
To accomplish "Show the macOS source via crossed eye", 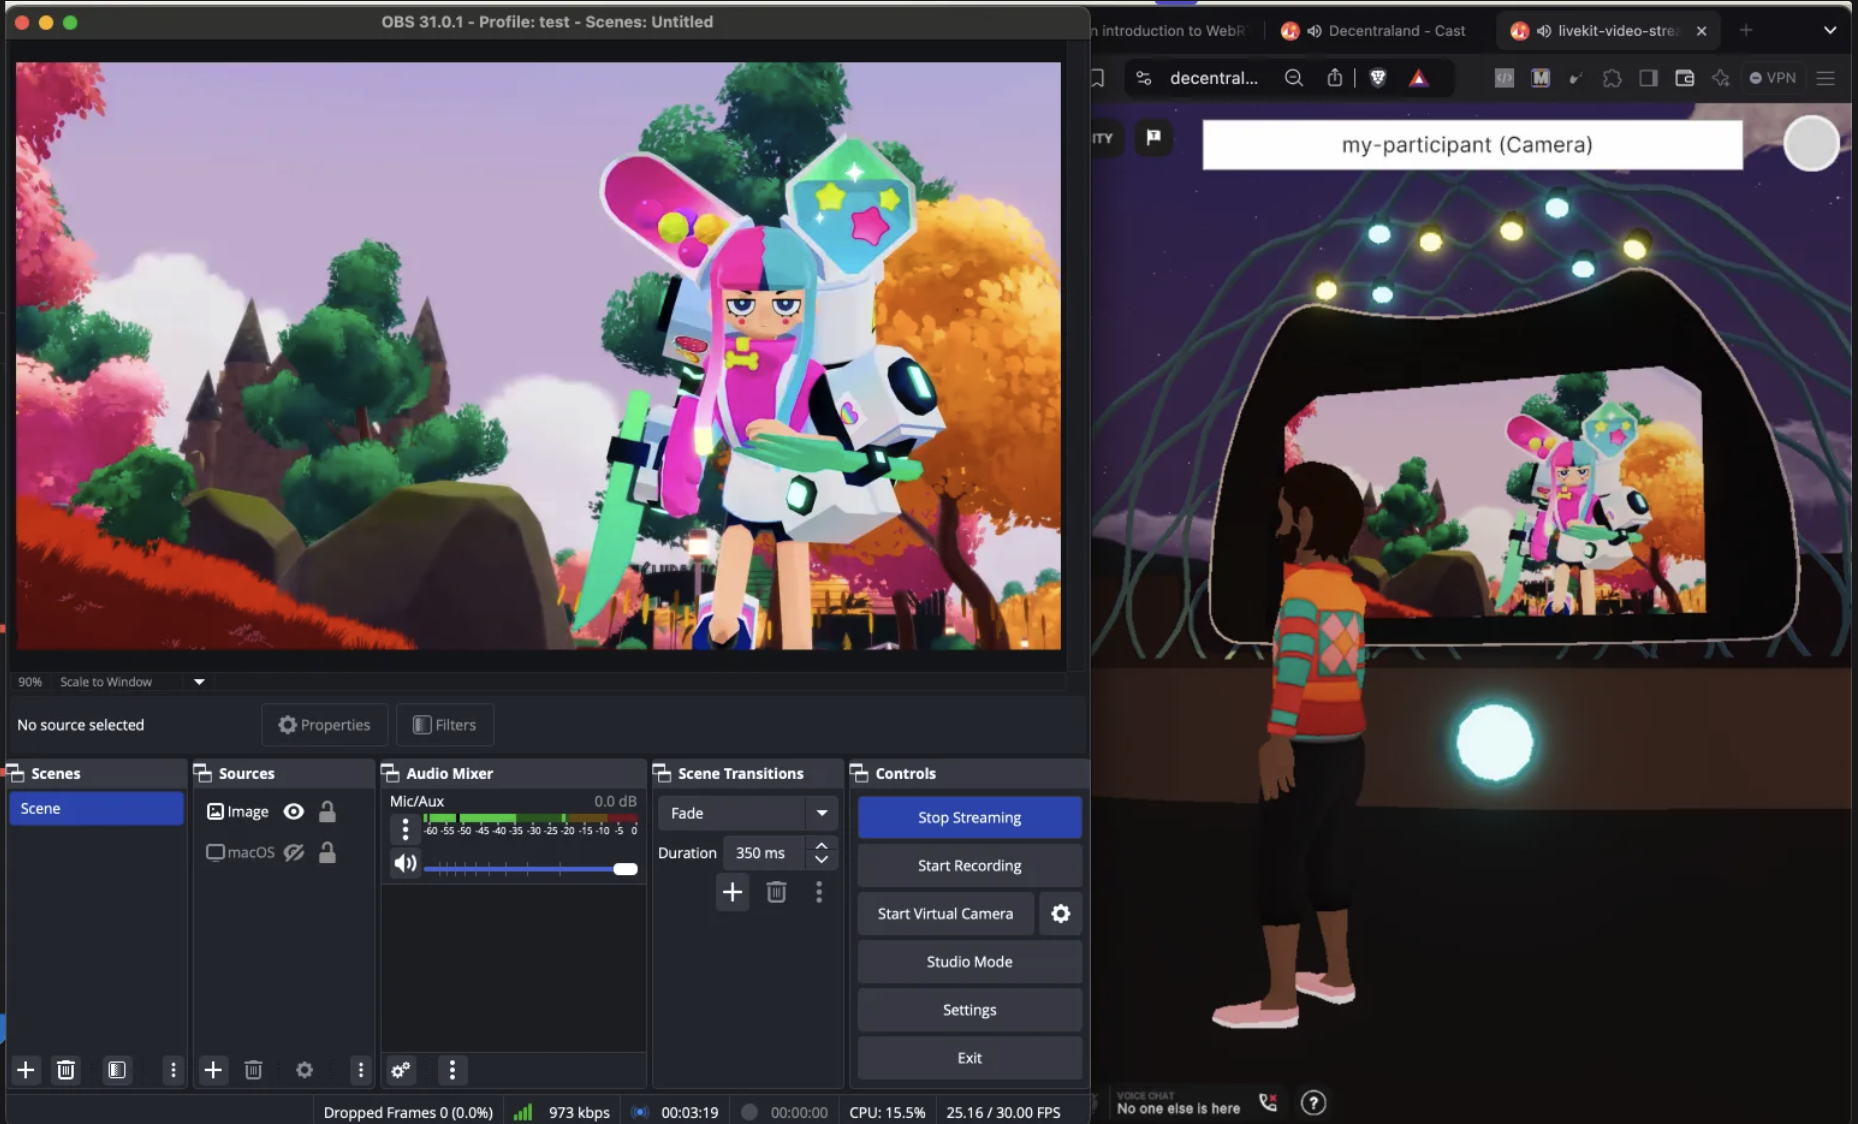I will click(293, 853).
